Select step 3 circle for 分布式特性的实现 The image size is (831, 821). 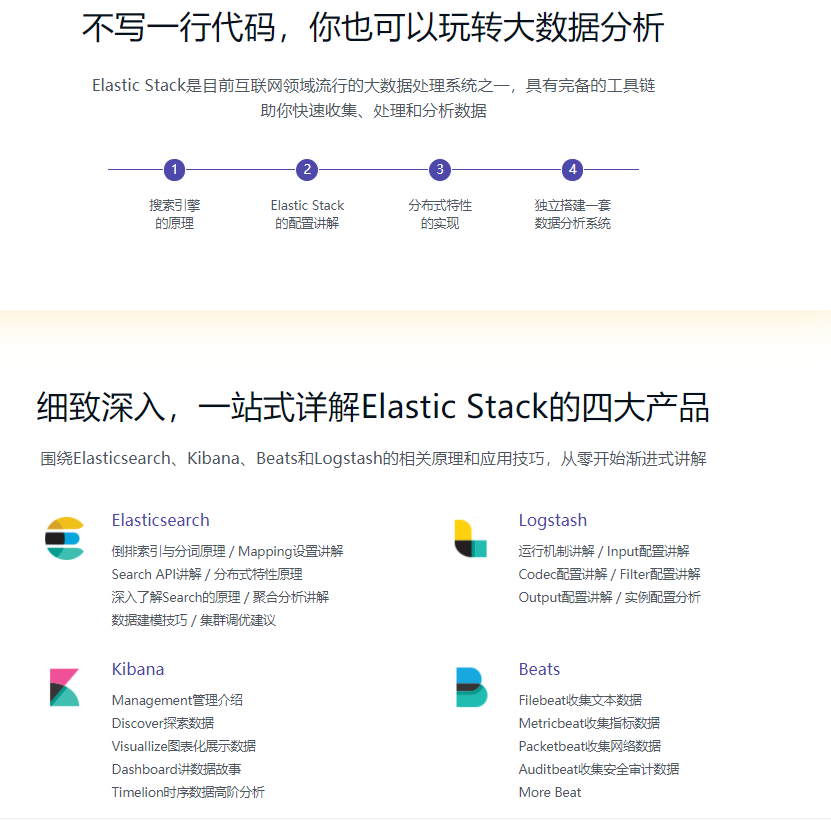(x=440, y=170)
